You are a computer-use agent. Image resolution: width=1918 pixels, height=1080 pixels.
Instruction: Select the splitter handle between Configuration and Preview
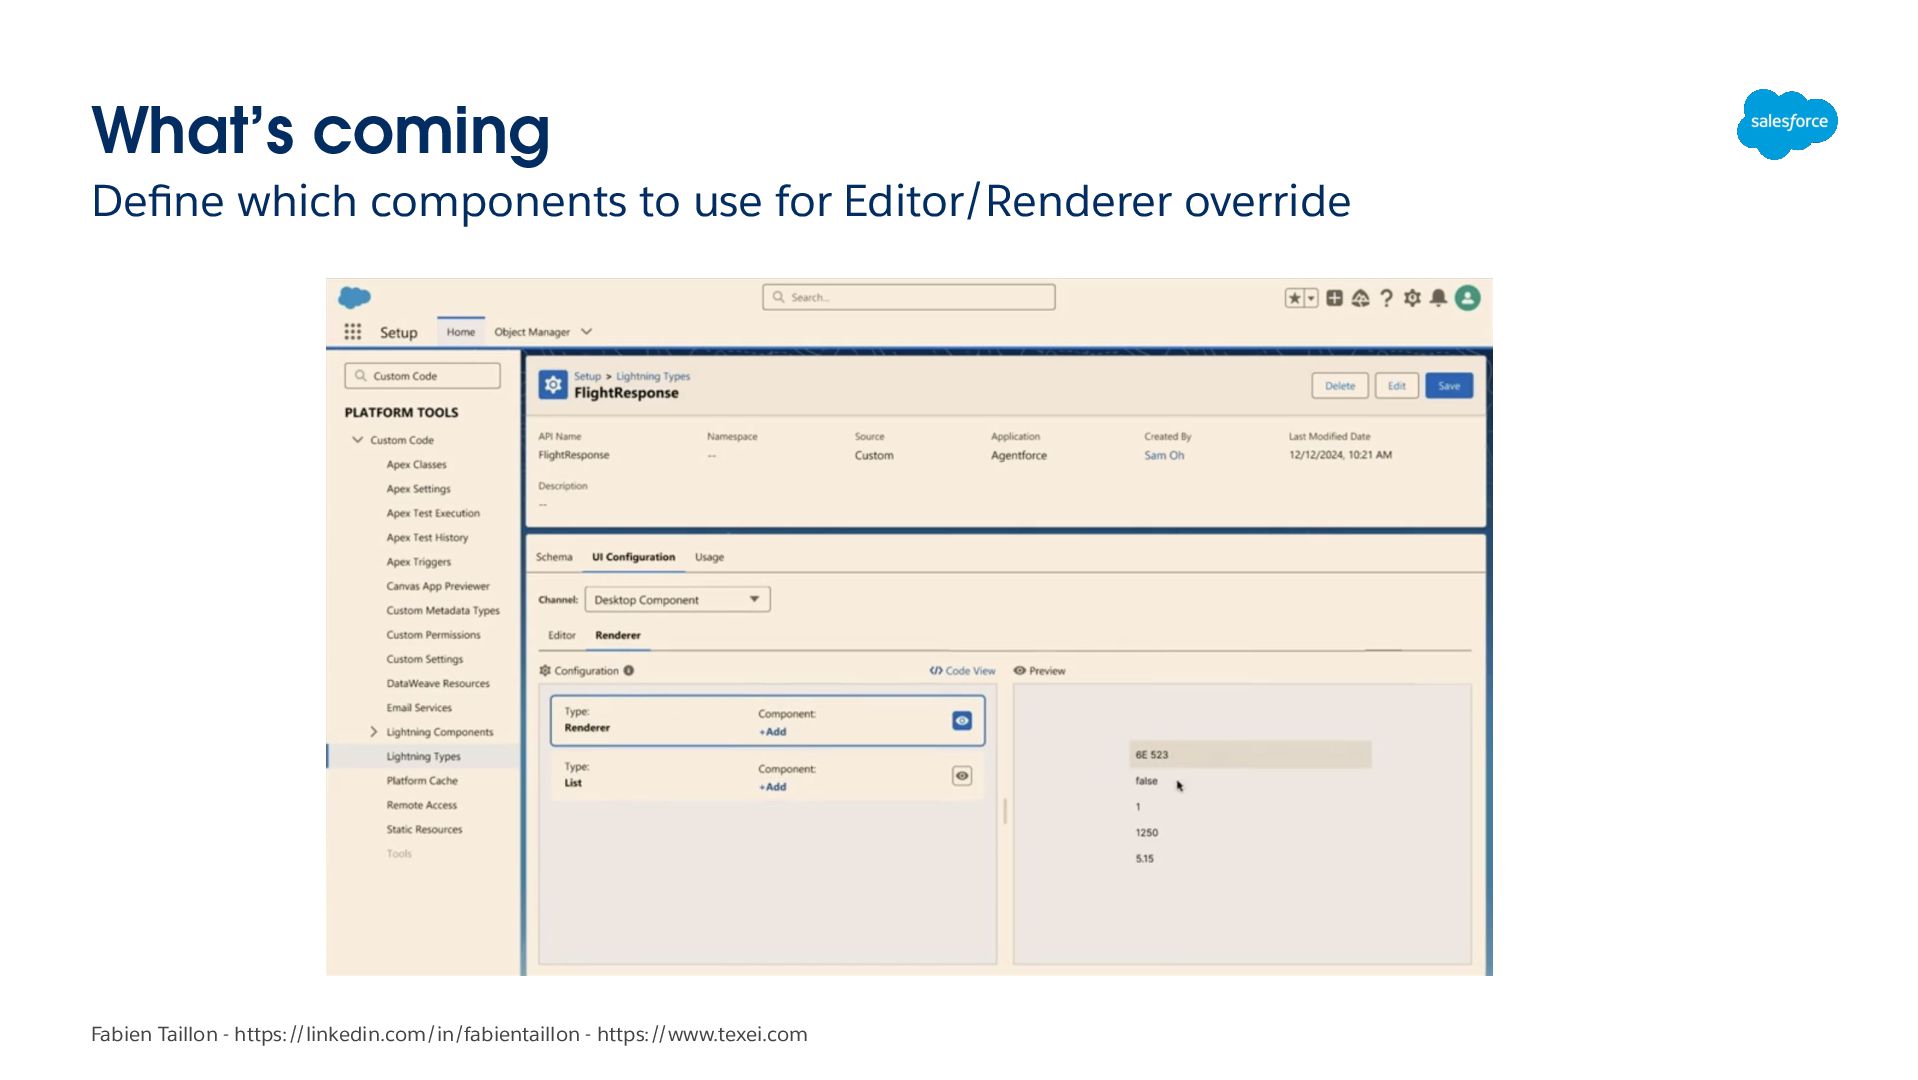tap(1005, 811)
